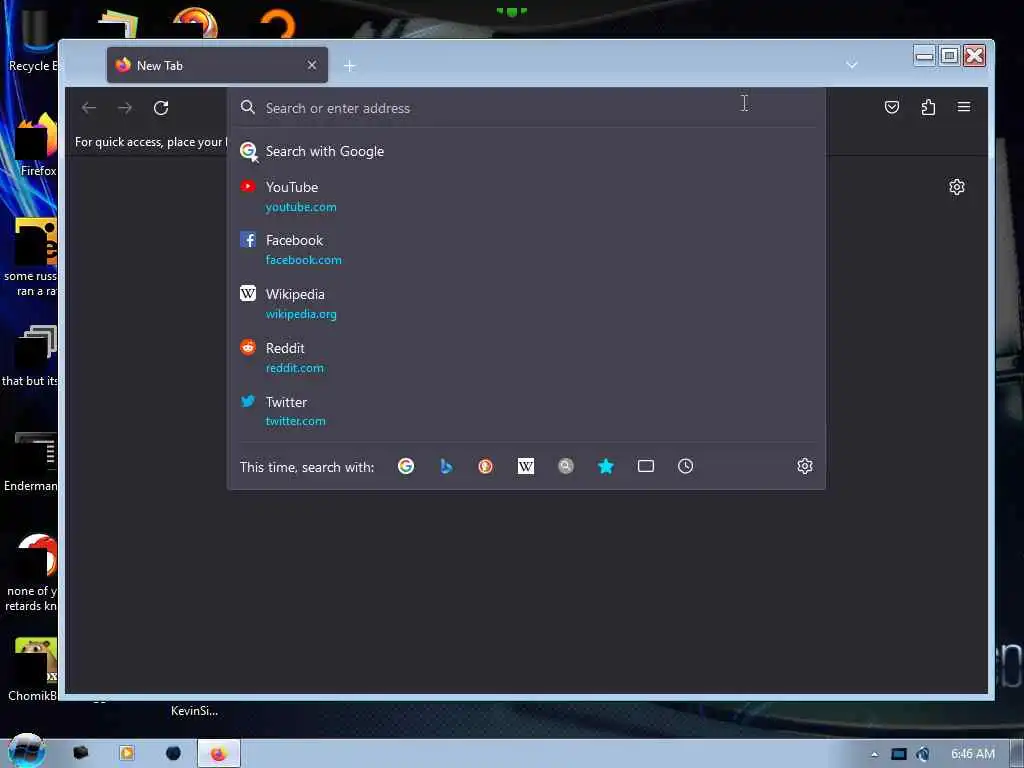Open new tab page settings gear

tap(957, 187)
